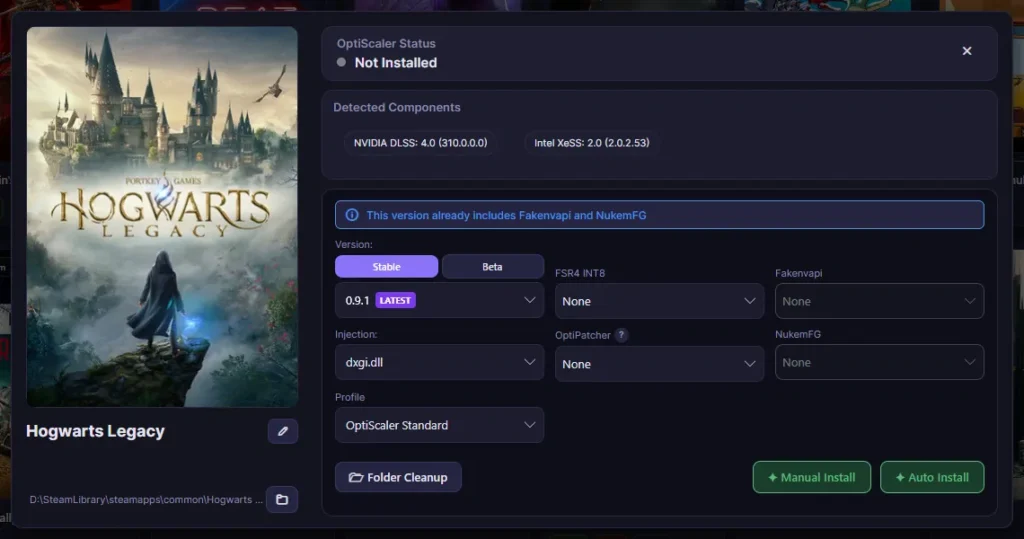Switch to the Beta version toggle

[x=492, y=267]
